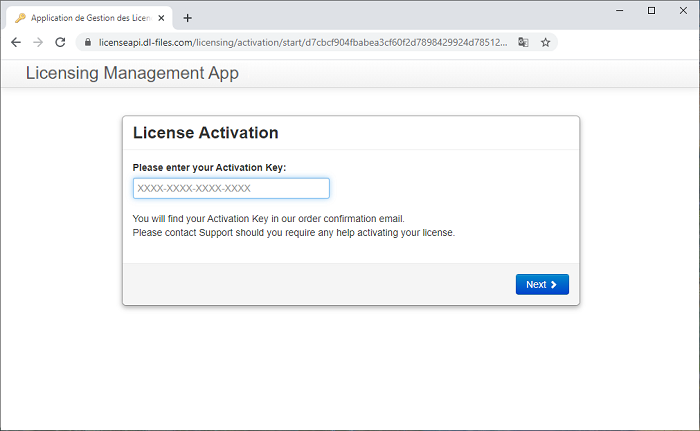Click the URL in the address bar
This screenshot has width=700, height=431.
tap(300, 43)
